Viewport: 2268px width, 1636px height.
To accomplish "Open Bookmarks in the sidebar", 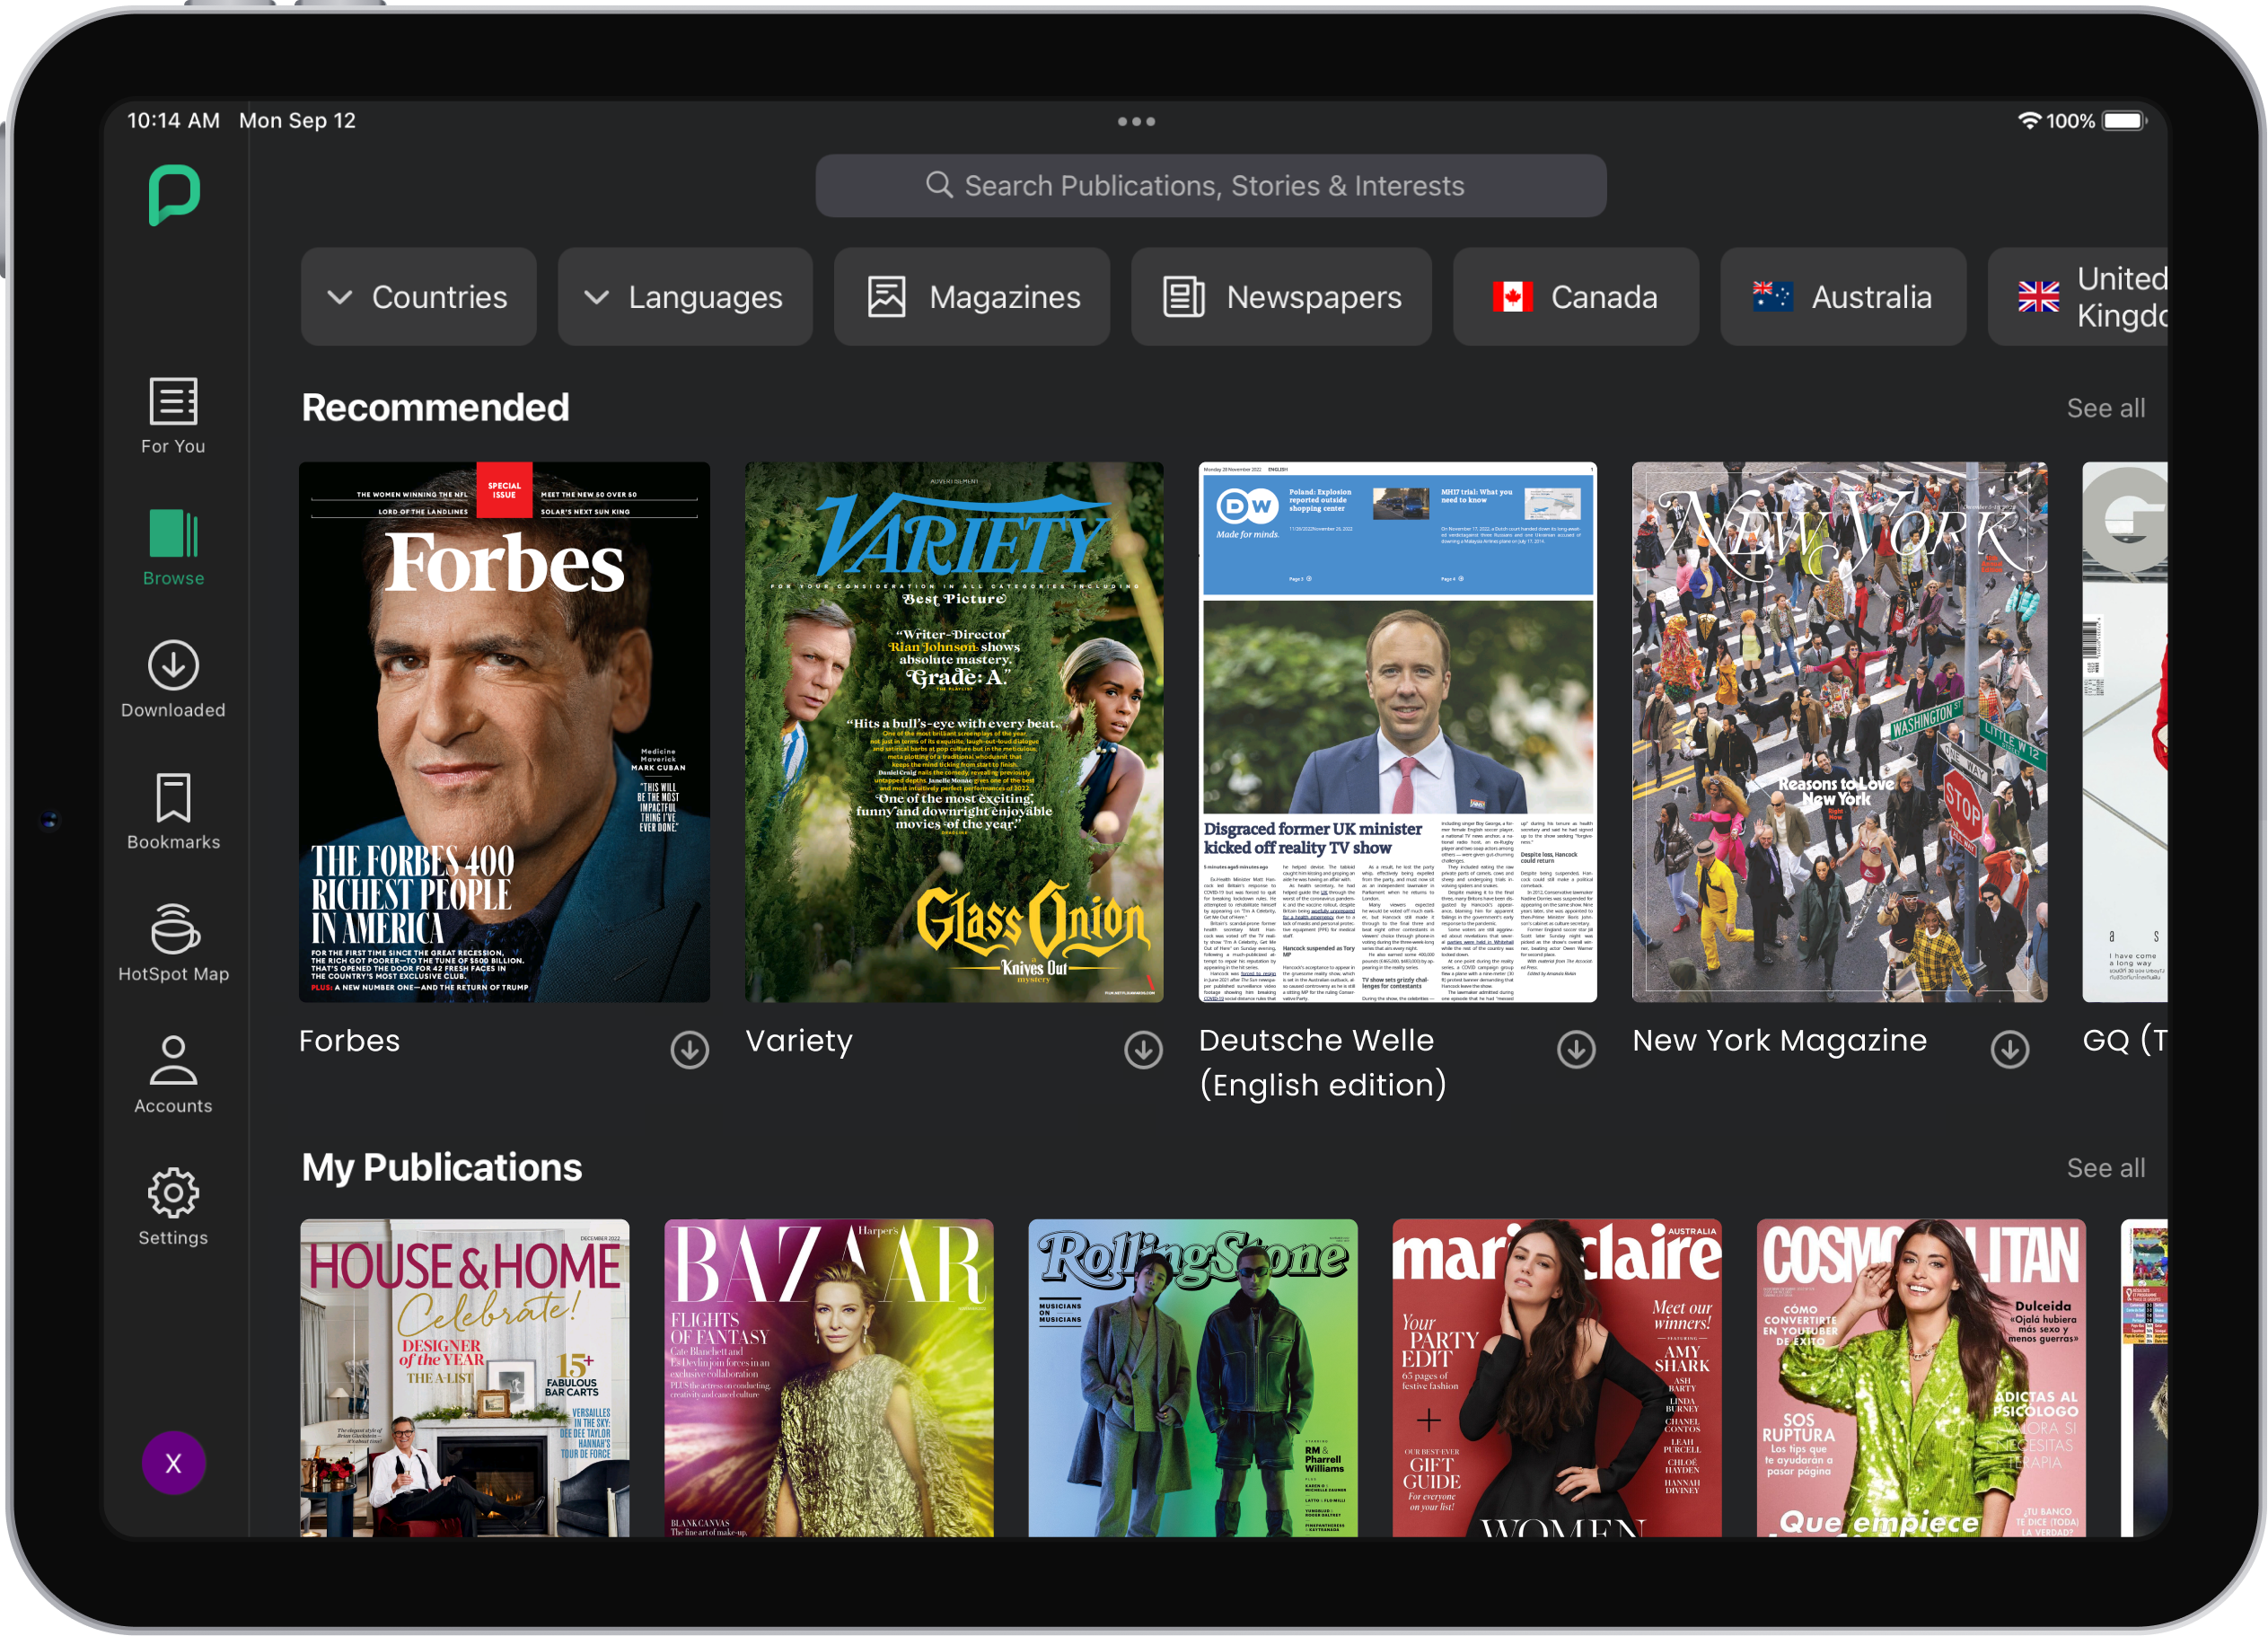I will click(173, 811).
